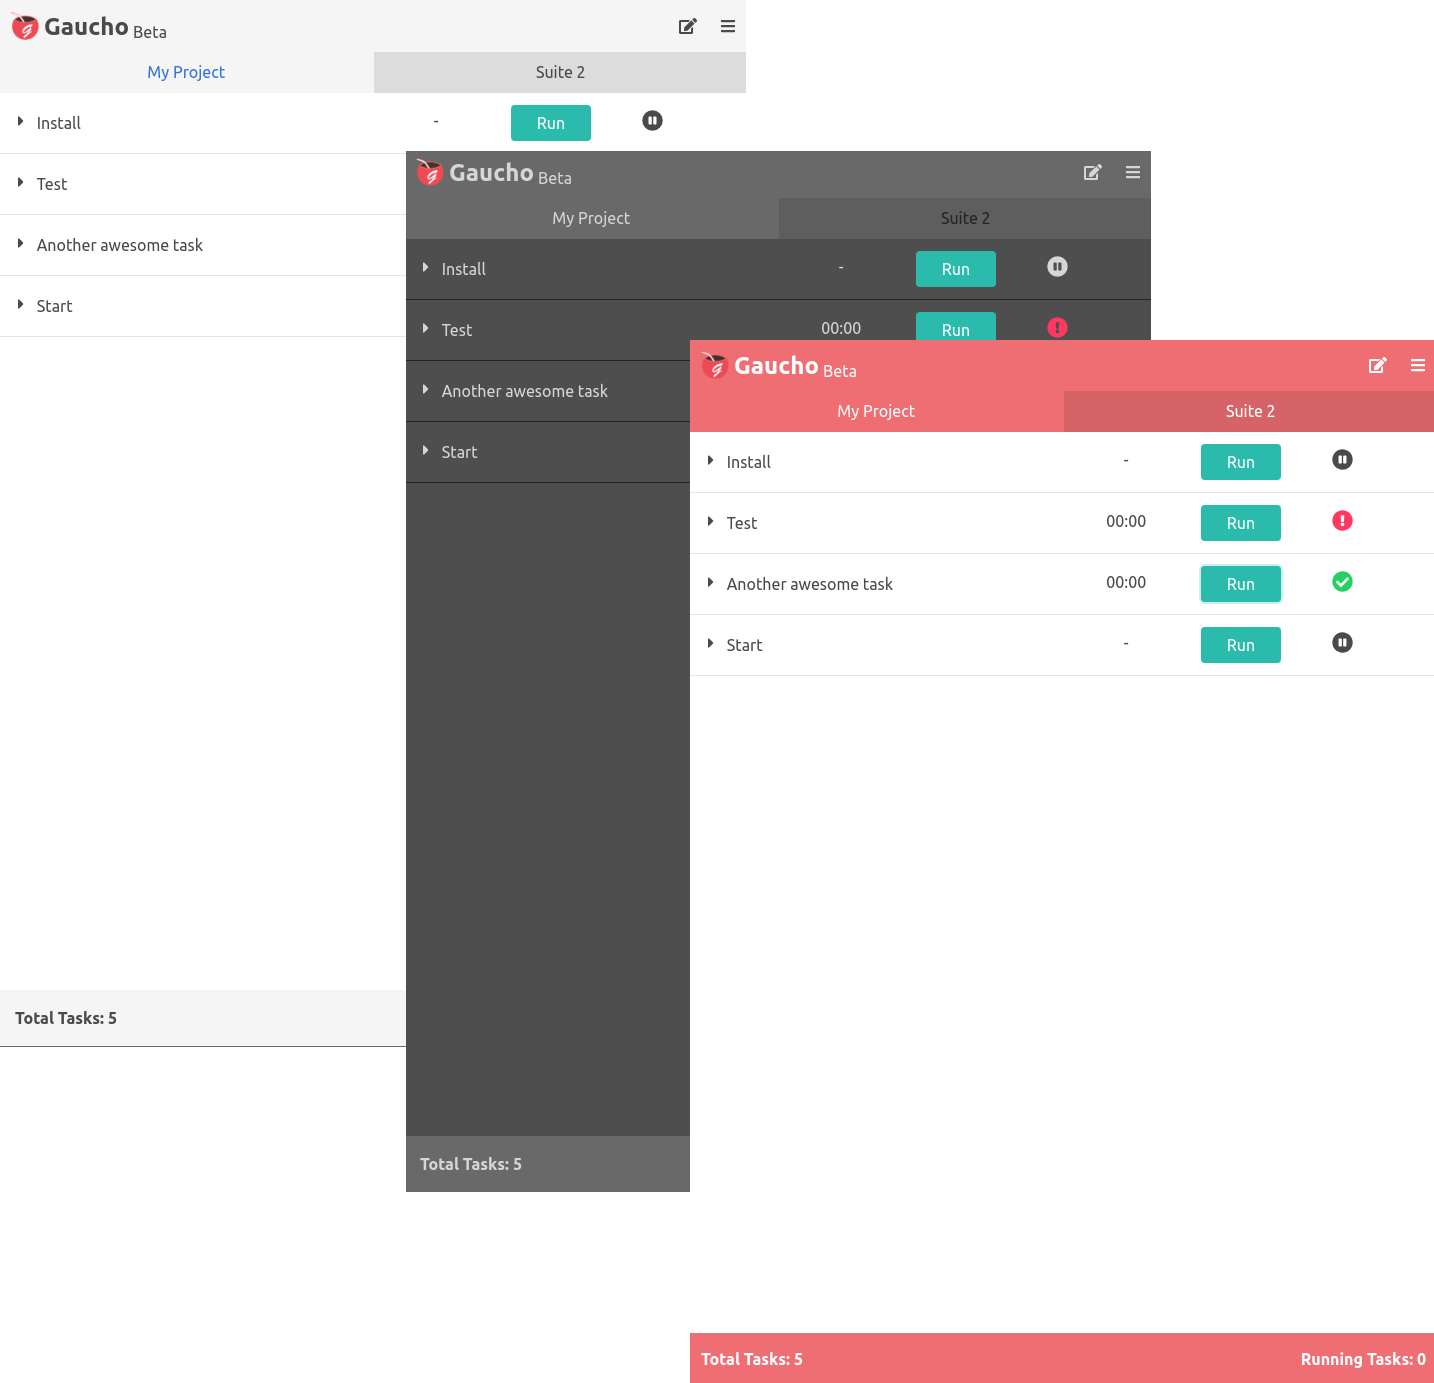Click the 00:00 timer of Another awesome task
This screenshot has width=1434, height=1383.
[x=1126, y=582]
